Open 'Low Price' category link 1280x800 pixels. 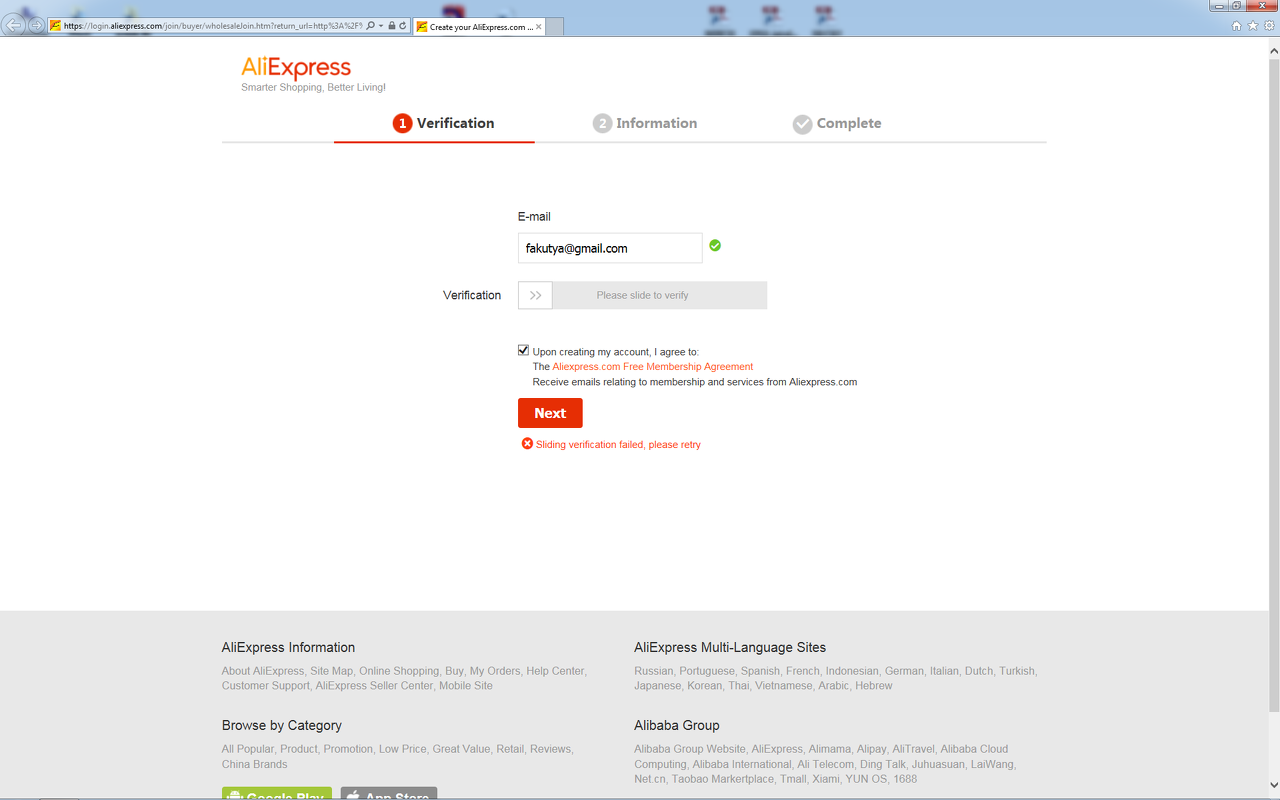pyautogui.click(x=402, y=749)
